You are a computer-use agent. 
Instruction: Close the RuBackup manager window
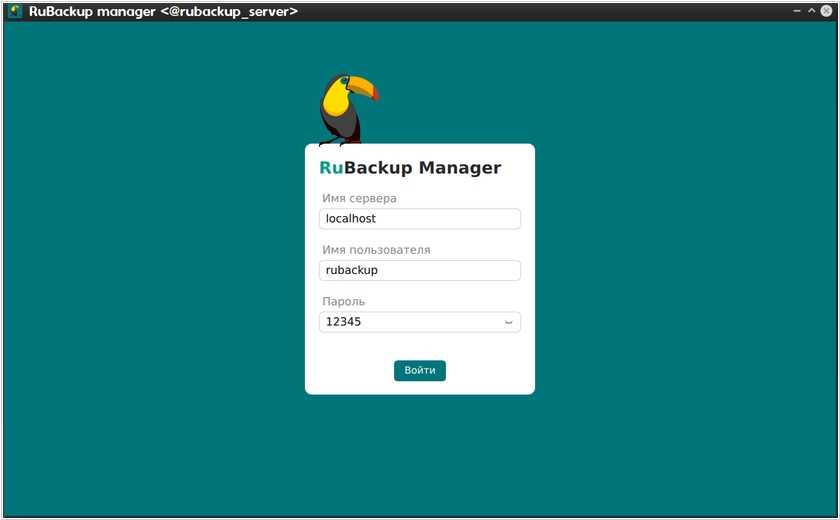click(826, 11)
